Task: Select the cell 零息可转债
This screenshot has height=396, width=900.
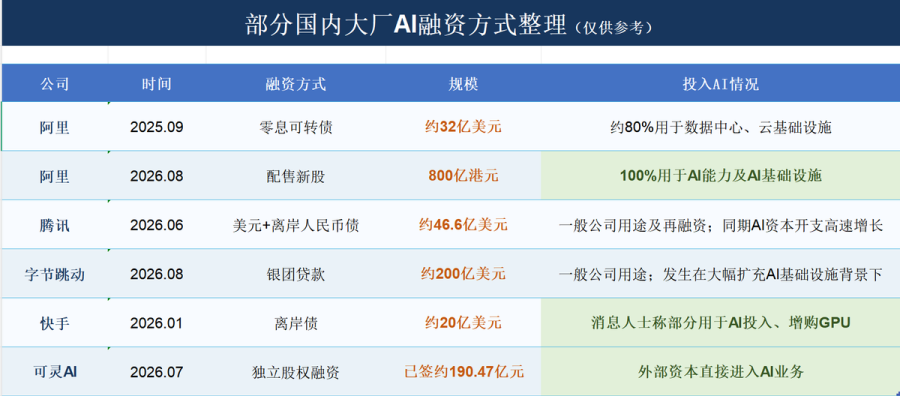Action: coord(296,127)
